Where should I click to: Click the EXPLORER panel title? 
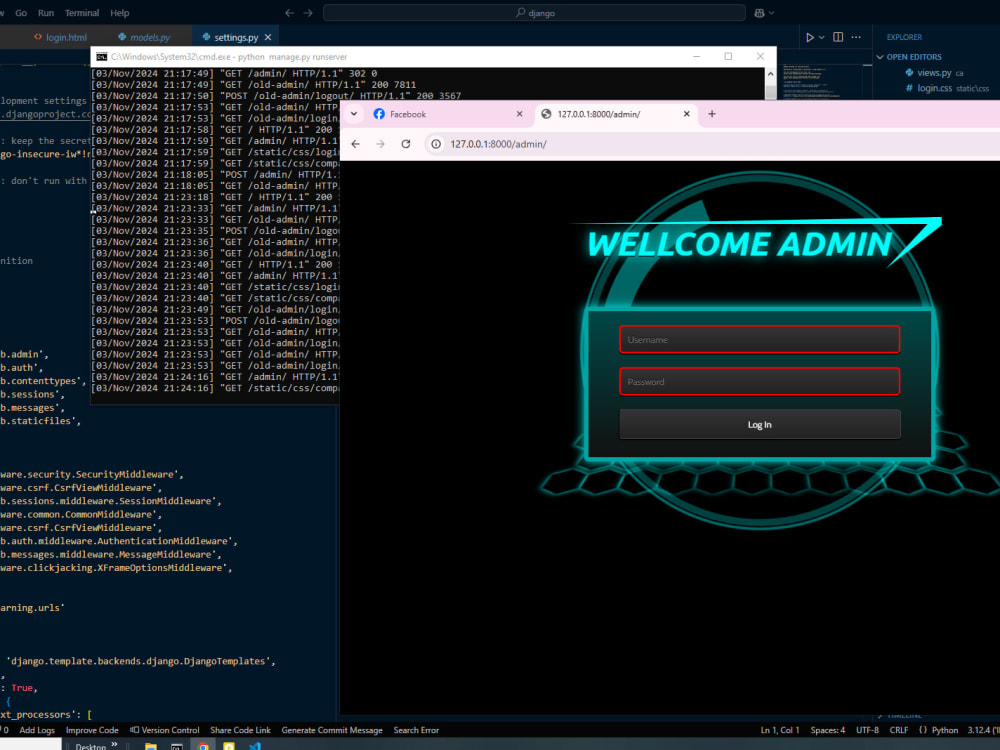(x=904, y=37)
